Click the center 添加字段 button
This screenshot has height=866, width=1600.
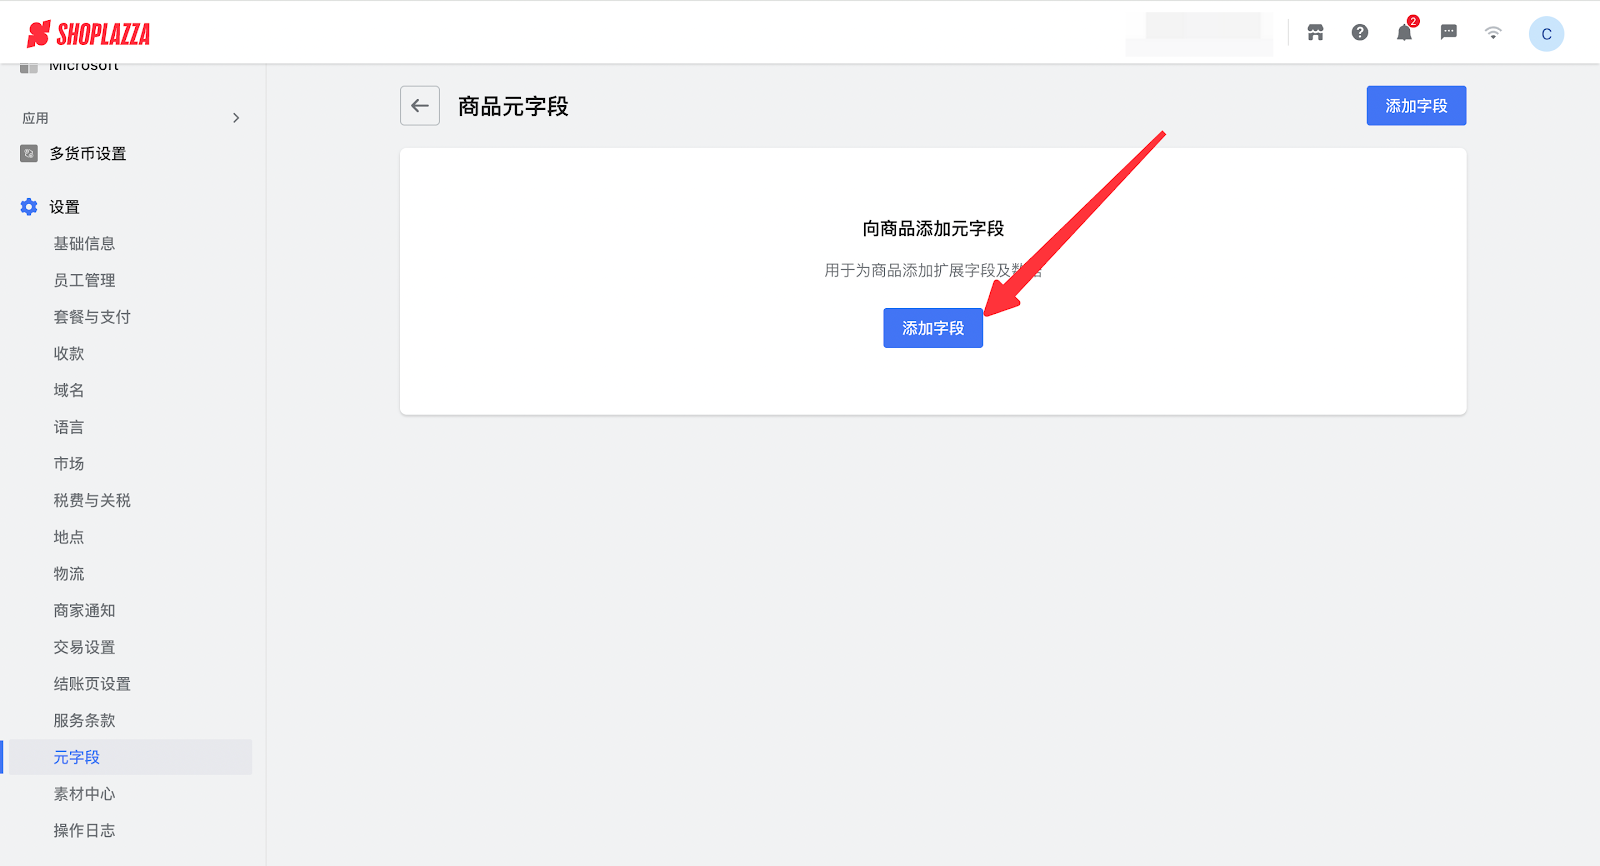932,328
